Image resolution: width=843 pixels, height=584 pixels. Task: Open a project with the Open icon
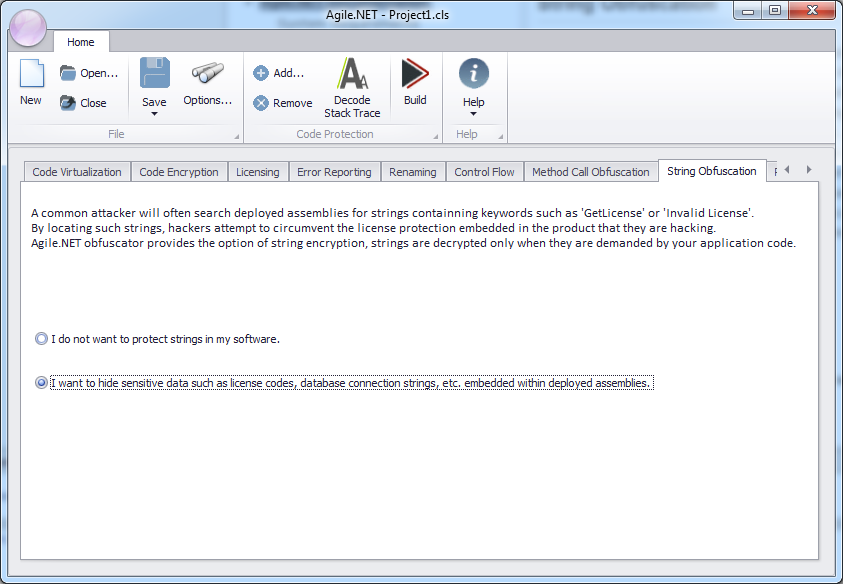coord(68,73)
